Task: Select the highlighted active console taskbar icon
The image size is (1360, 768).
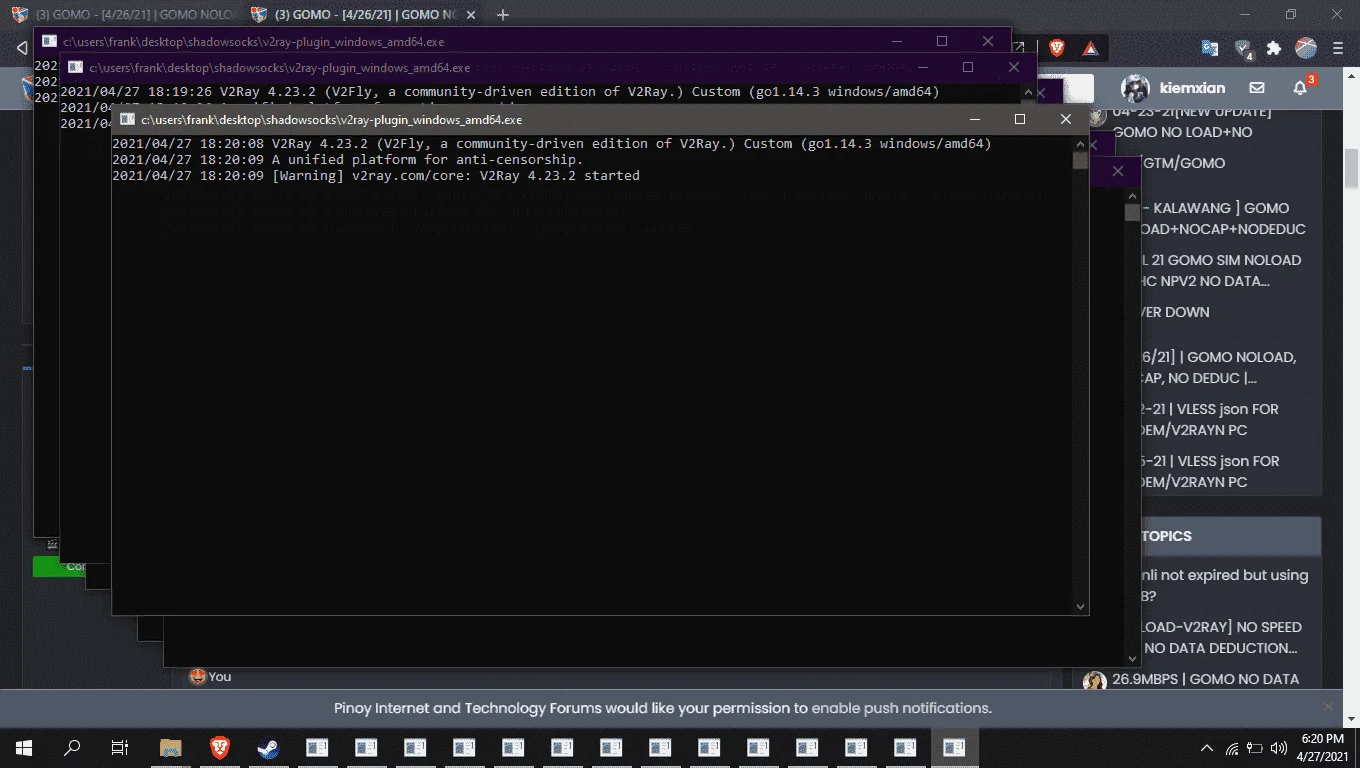Action: coord(954,748)
